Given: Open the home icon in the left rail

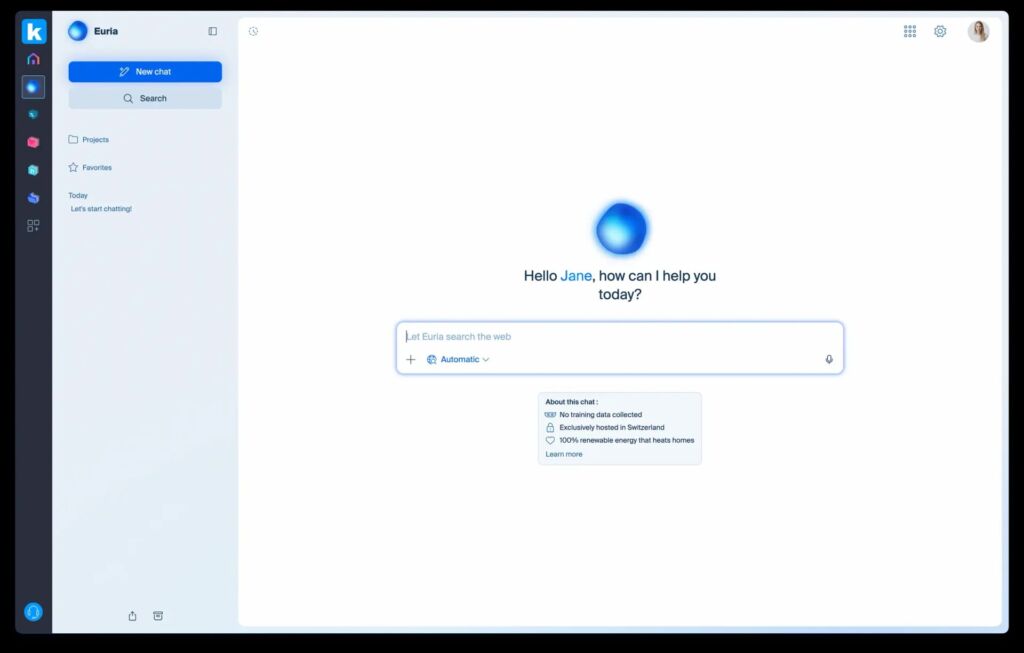Looking at the screenshot, I should pyautogui.click(x=33, y=59).
